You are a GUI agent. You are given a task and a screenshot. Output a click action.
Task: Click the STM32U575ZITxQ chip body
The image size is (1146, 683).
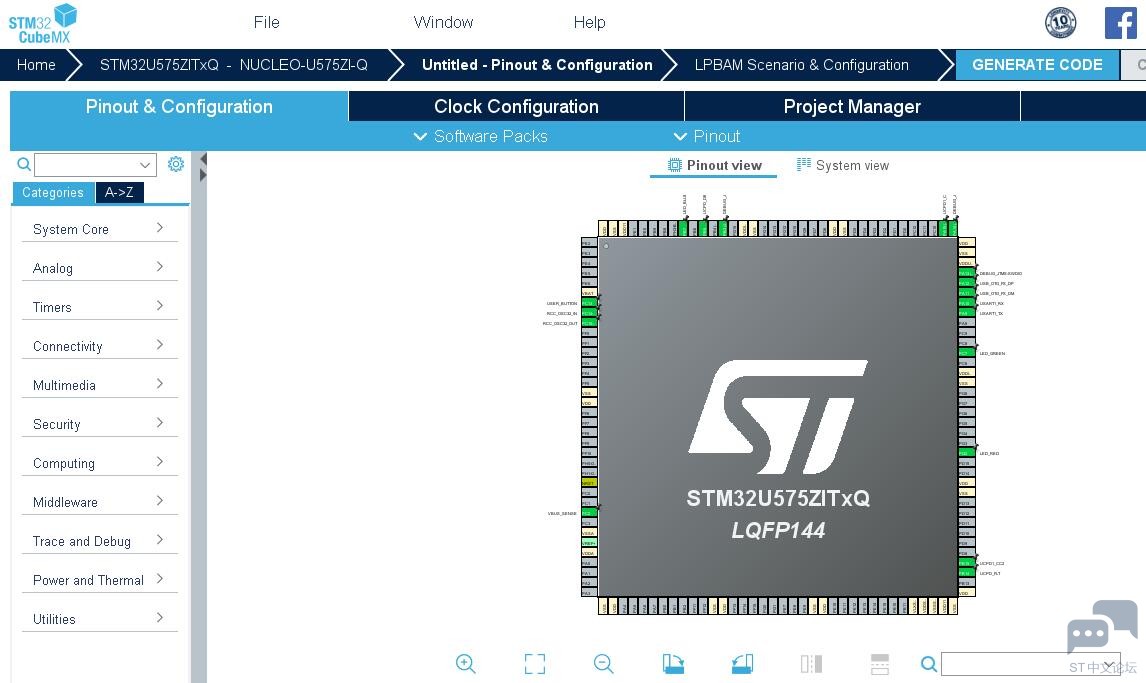coord(778,416)
